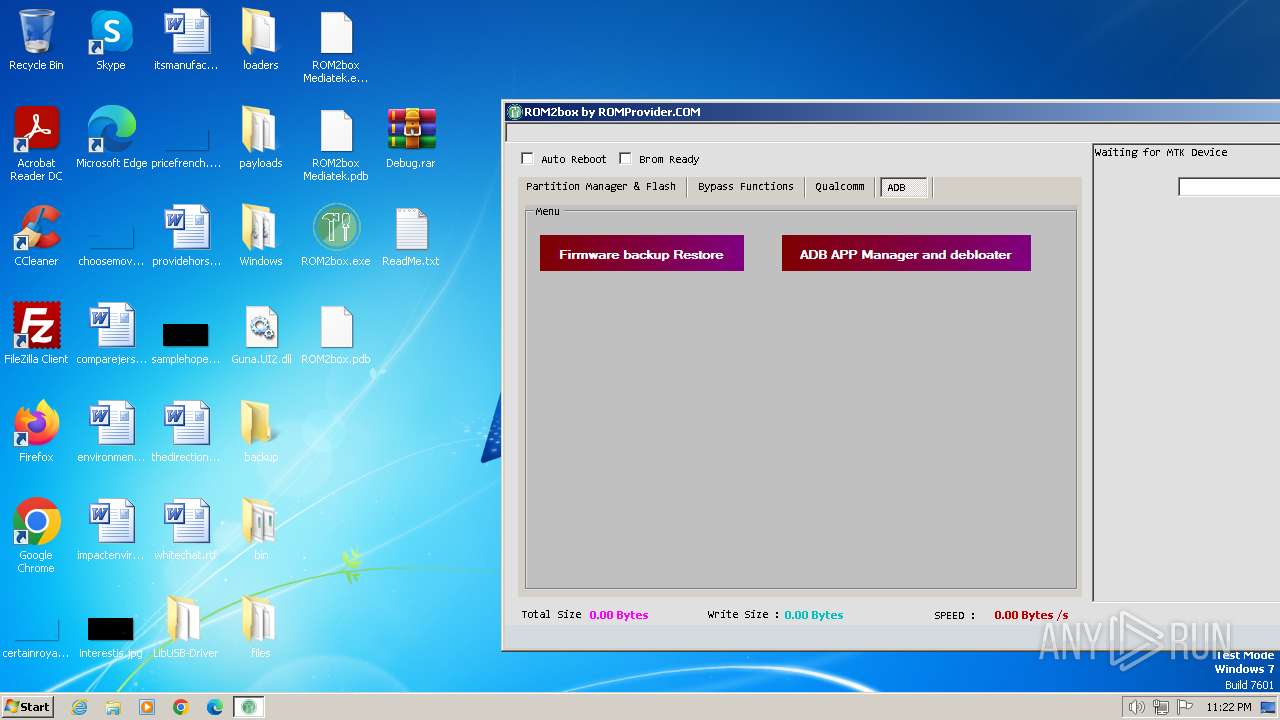Image resolution: width=1280 pixels, height=720 pixels.
Task: Select the ROM2box.exe desktop icon
Action: pyautogui.click(x=336, y=236)
